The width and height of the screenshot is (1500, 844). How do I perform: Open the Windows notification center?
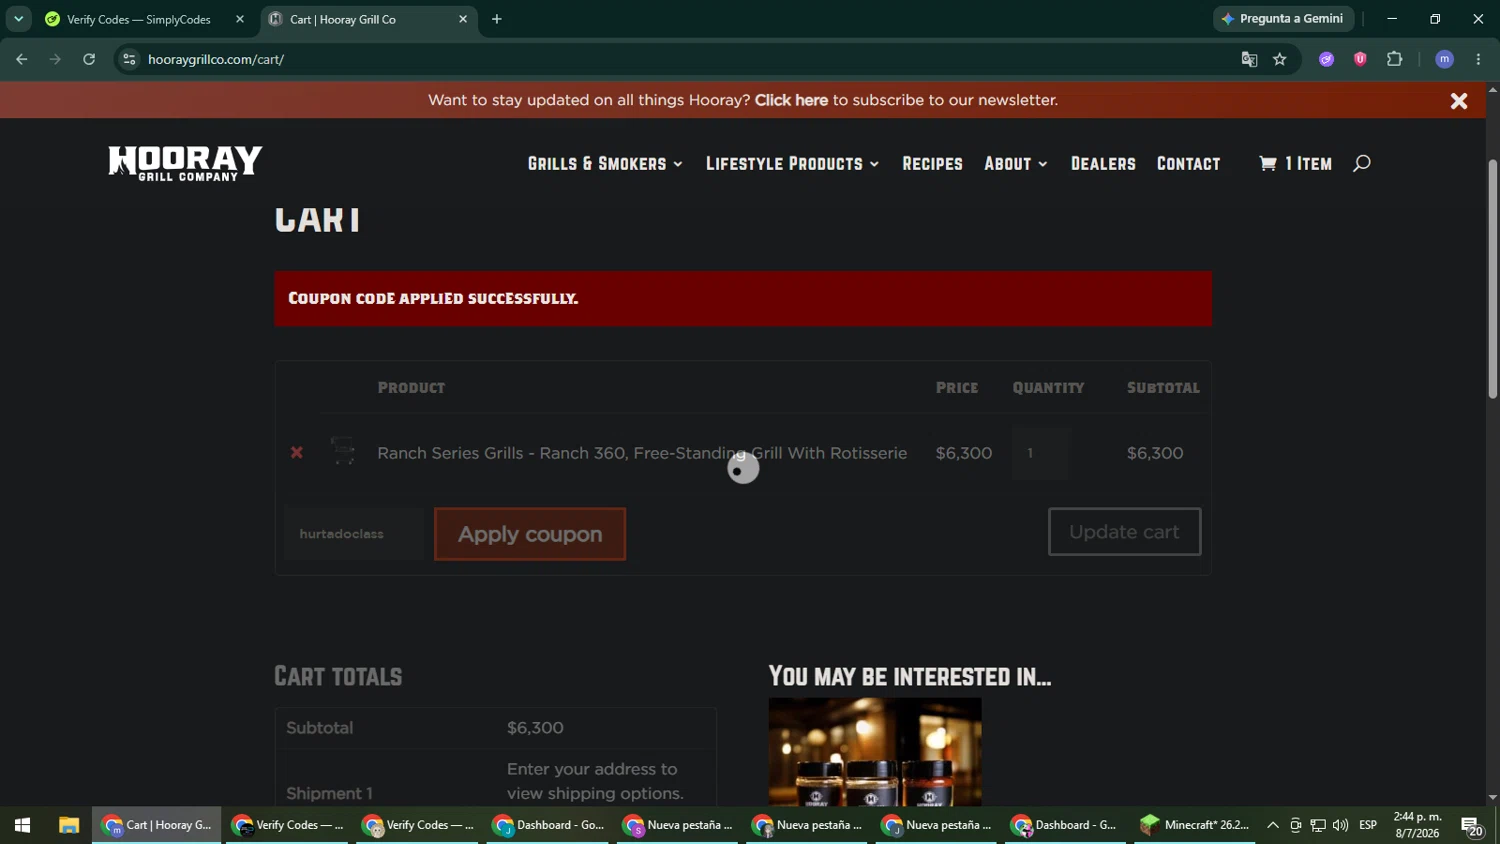(x=1471, y=825)
